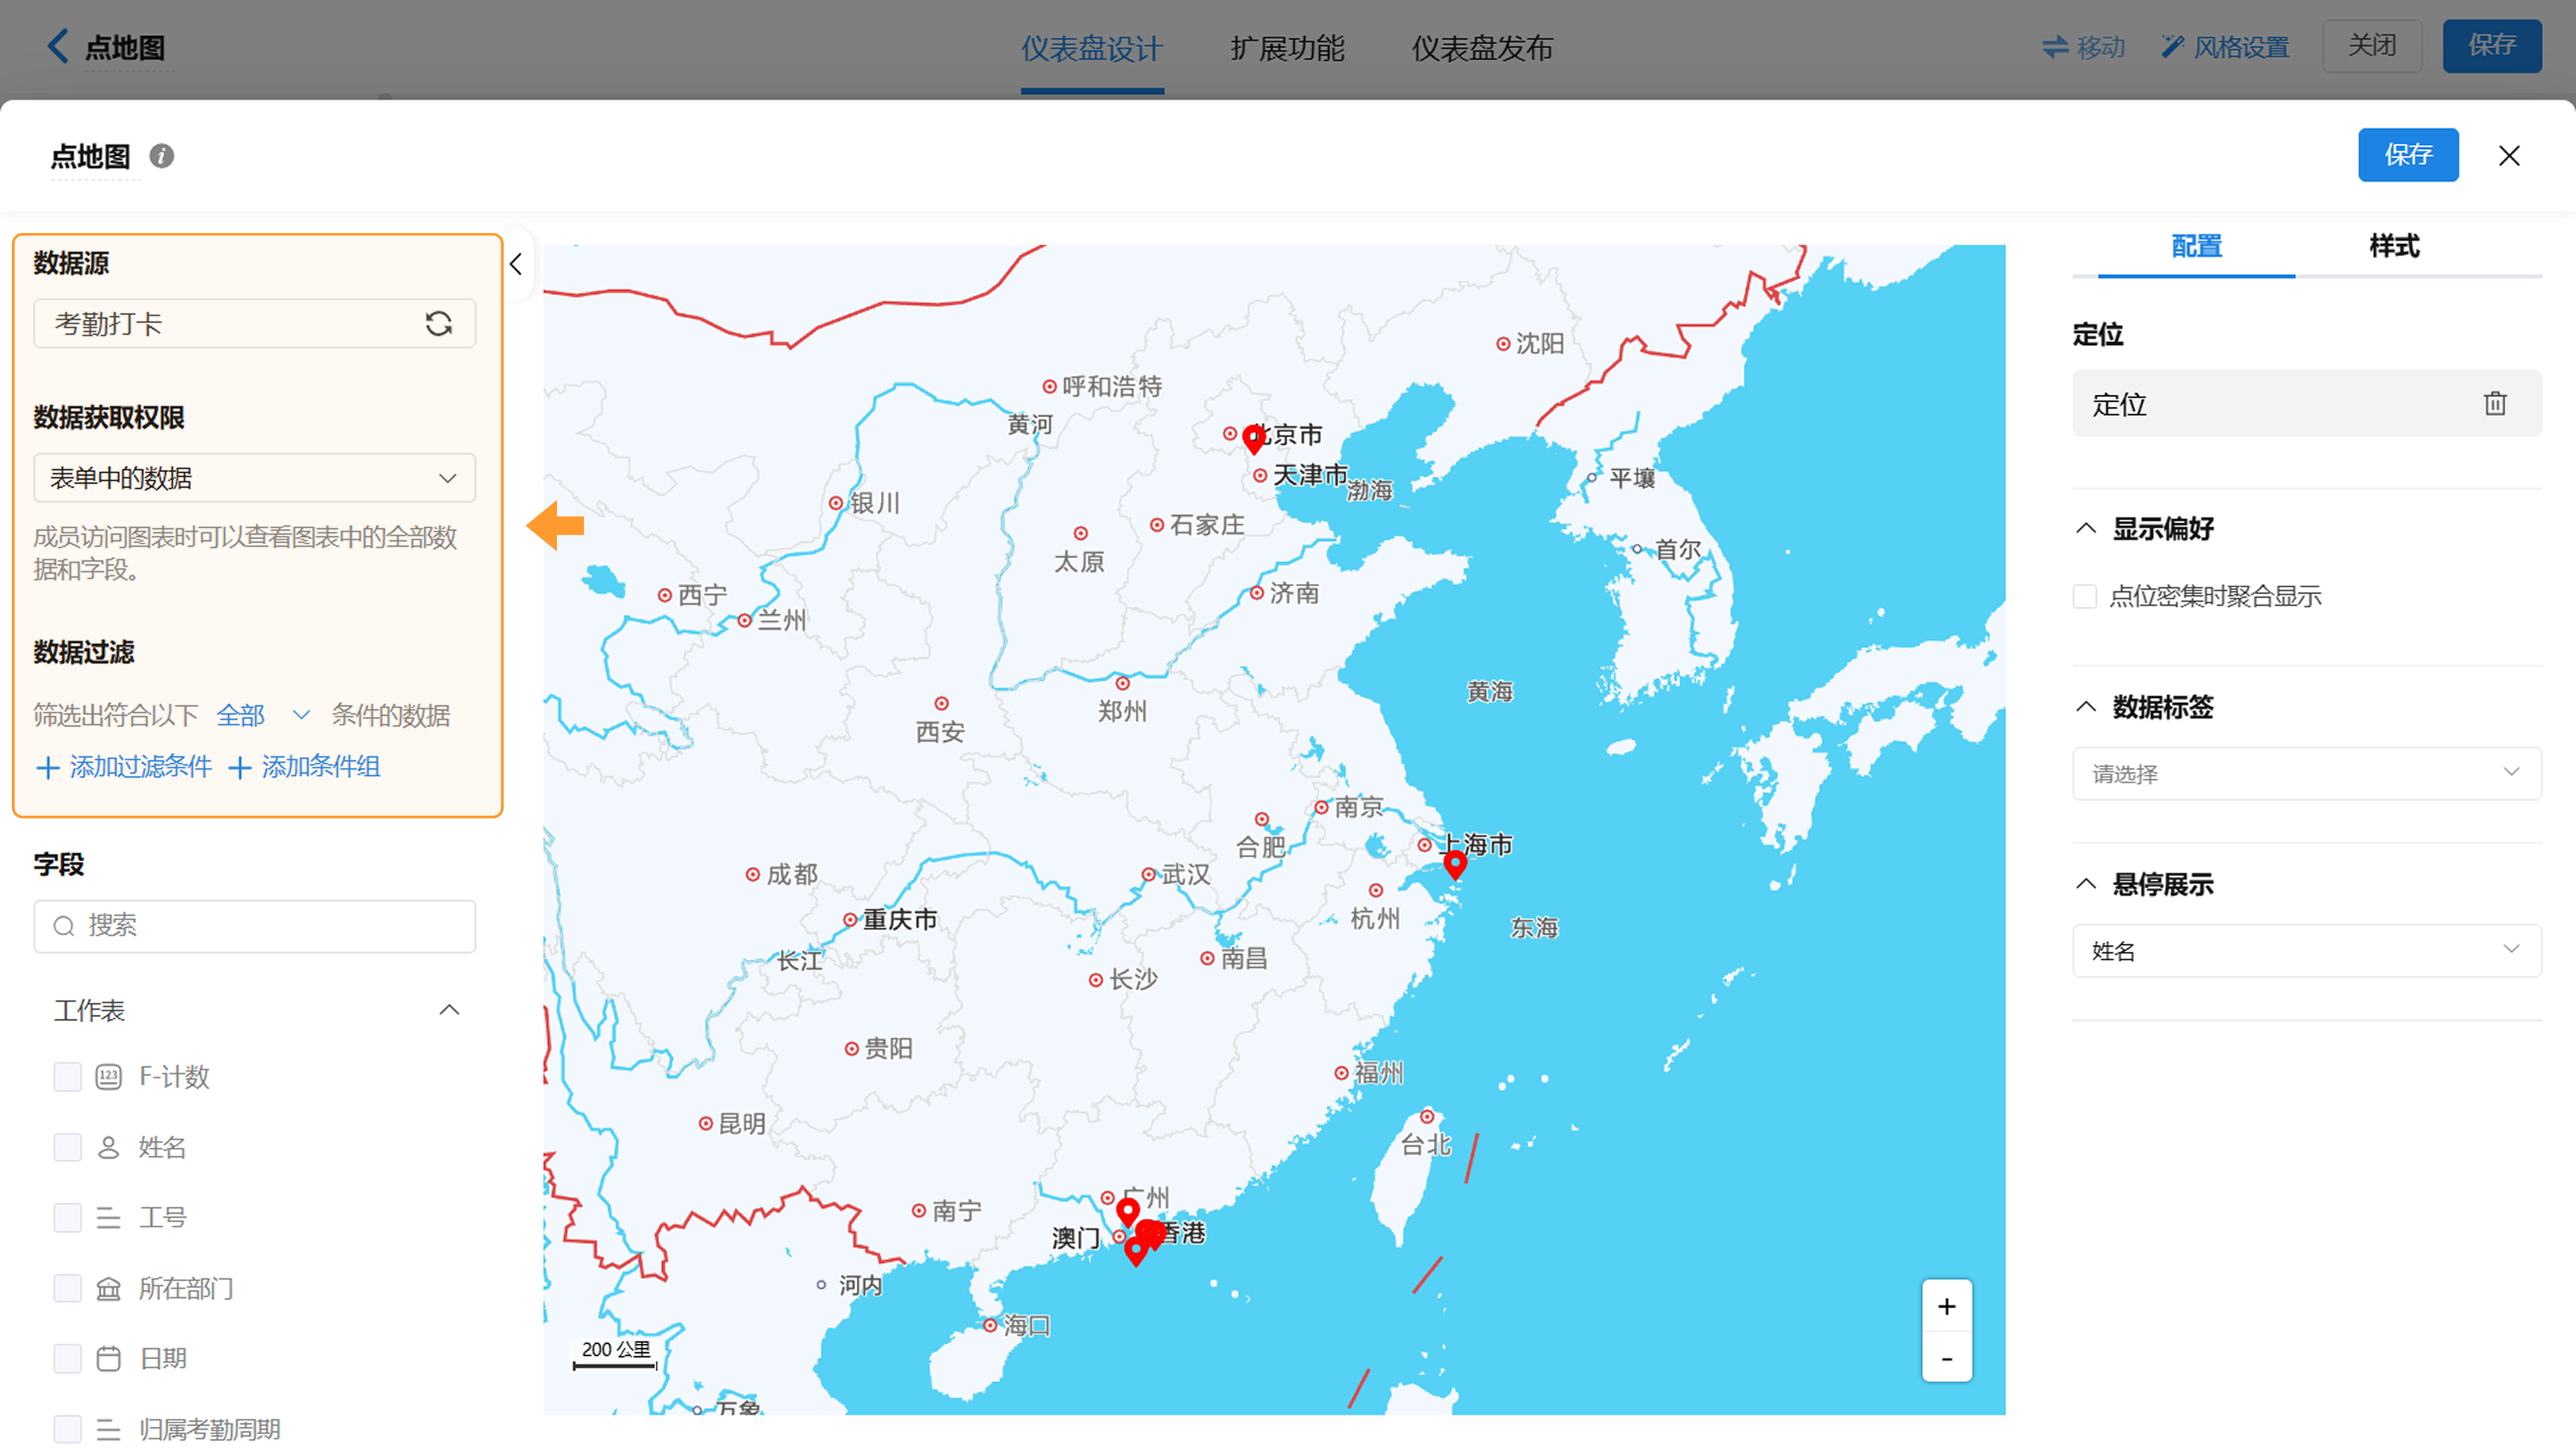
Task: Collapse the 悬停展示 section
Action: point(2086,884)
